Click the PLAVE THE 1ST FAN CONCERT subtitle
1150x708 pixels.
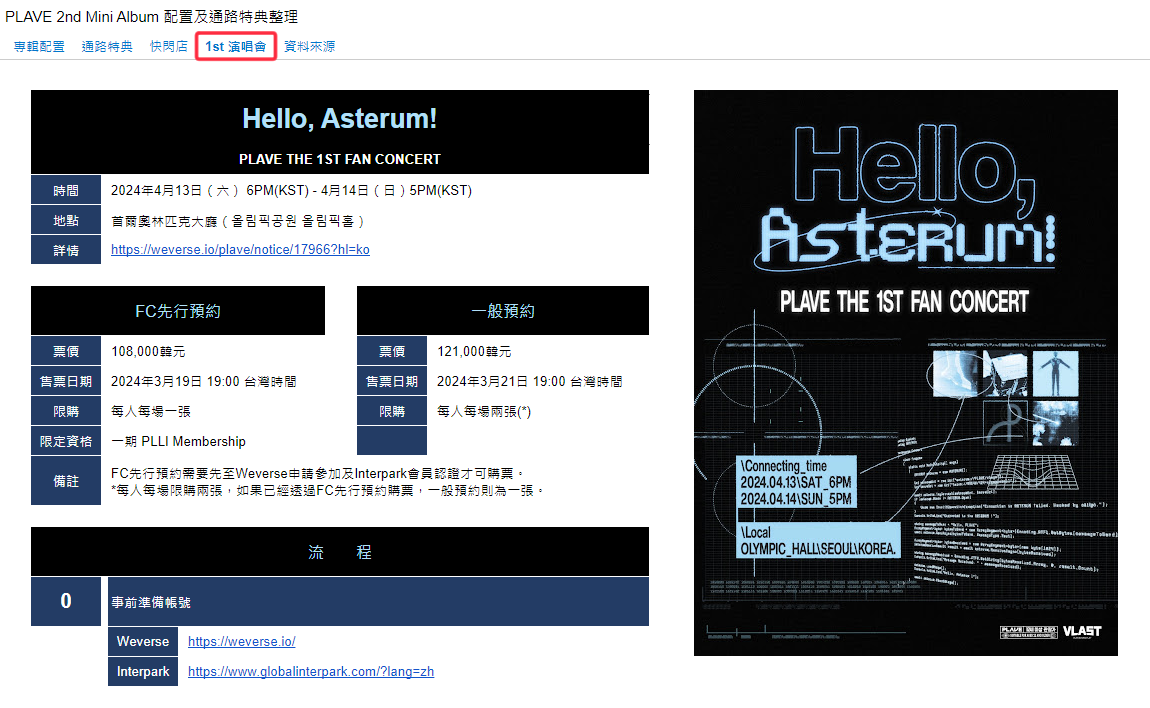[x=340, y=159]
